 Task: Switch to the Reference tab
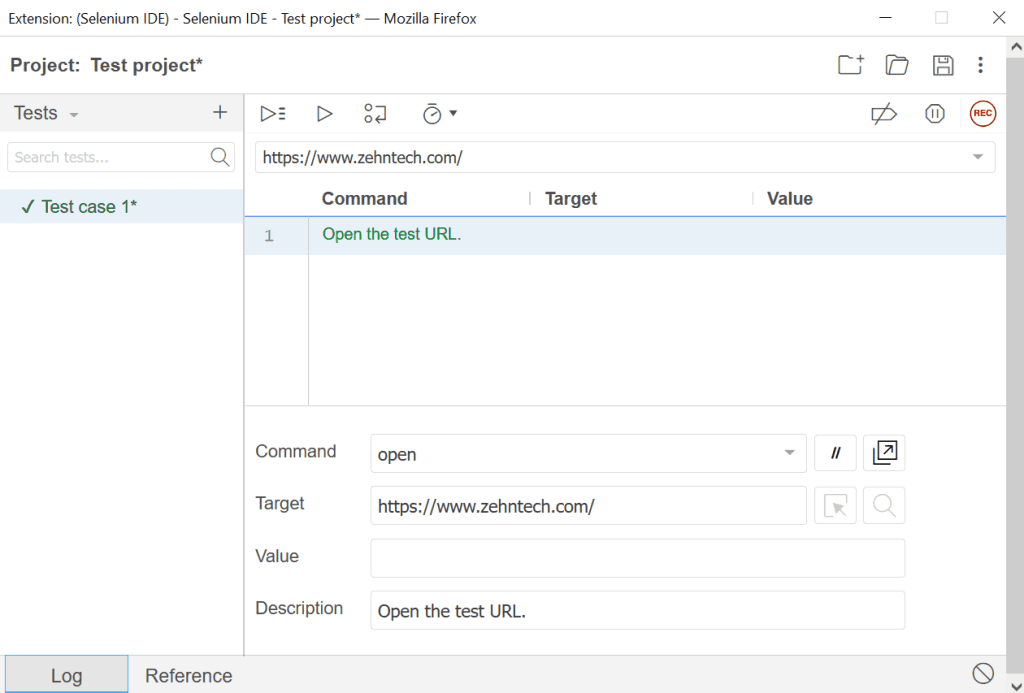pyautogui.click(x=188, y=676)
